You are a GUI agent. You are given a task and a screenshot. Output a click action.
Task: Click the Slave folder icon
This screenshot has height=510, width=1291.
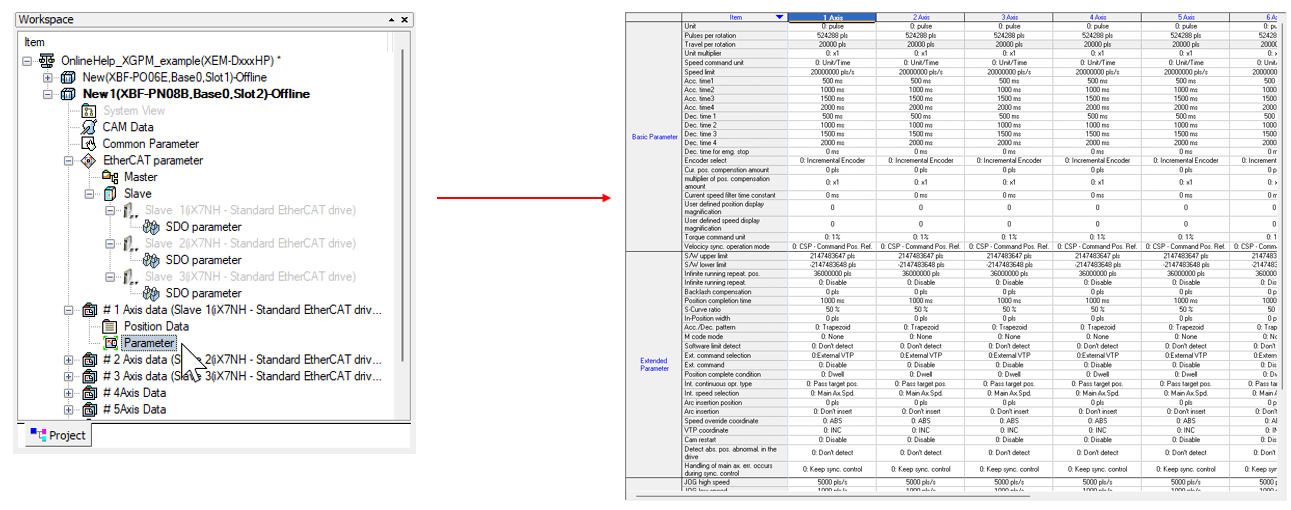tap(110, 193)
